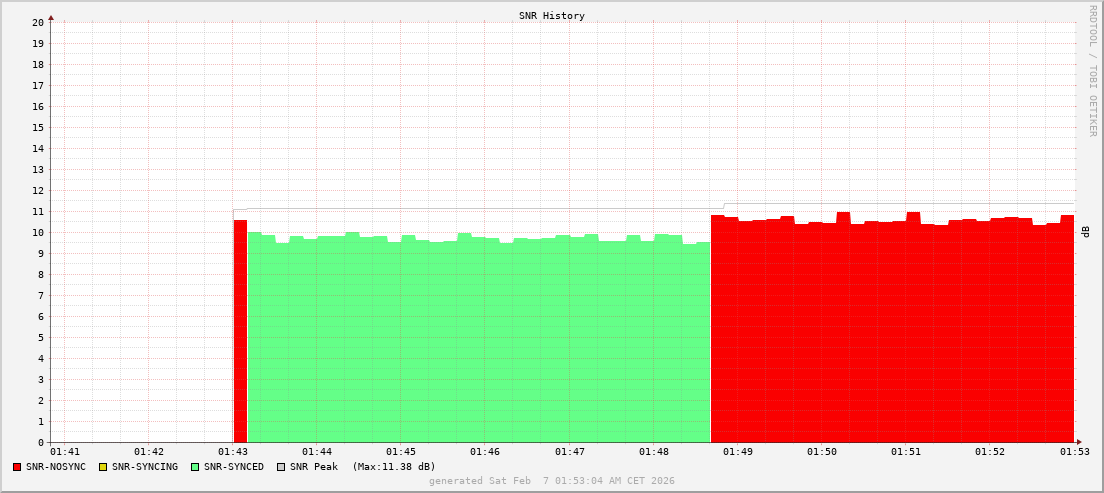Click the dB unit label on right edge

click(1086, 232)
